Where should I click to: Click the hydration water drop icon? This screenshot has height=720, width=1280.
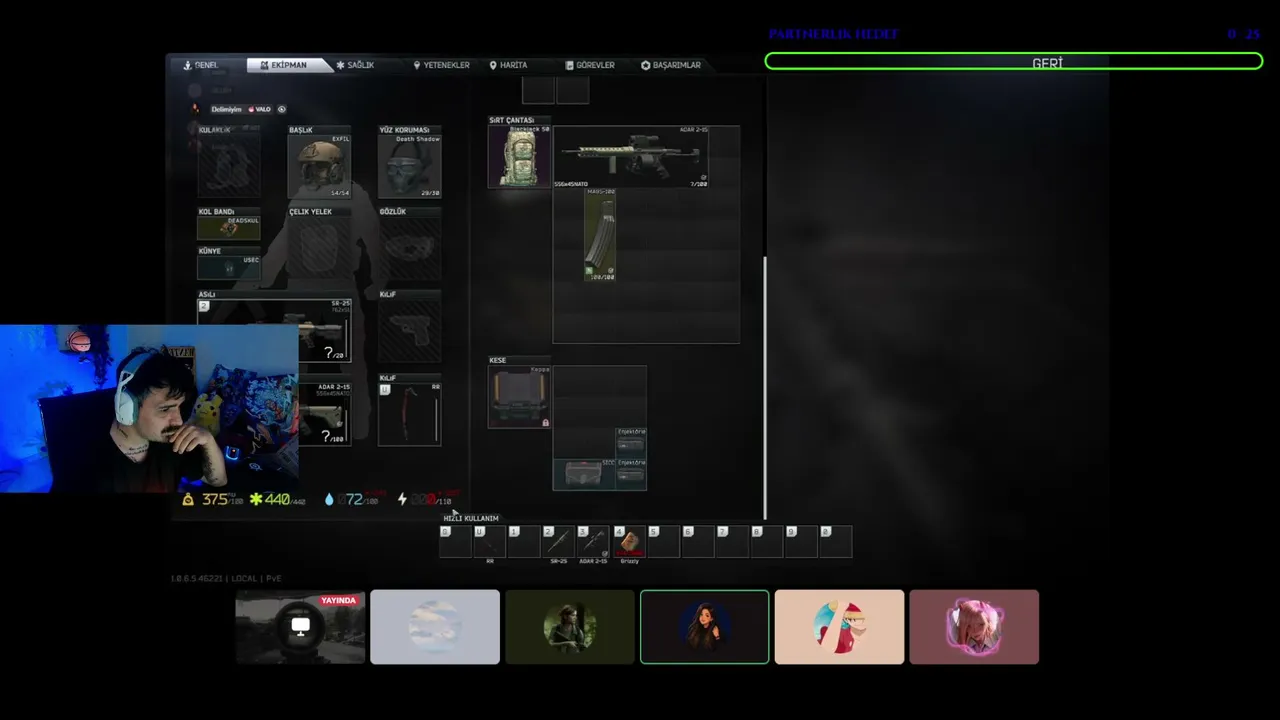coord(329,499)
